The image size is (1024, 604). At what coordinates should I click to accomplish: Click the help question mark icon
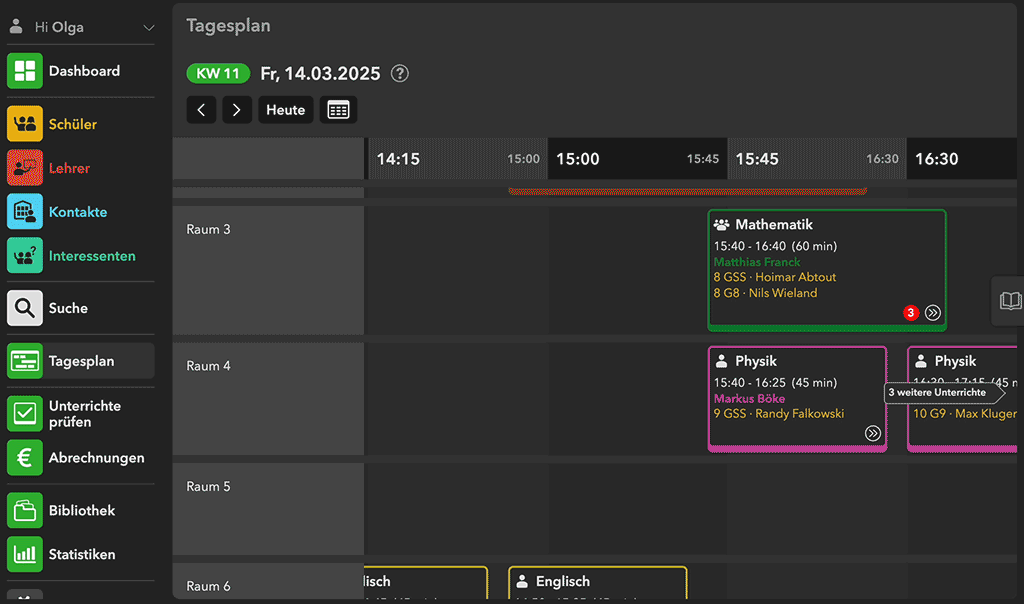tap(400, 73)
